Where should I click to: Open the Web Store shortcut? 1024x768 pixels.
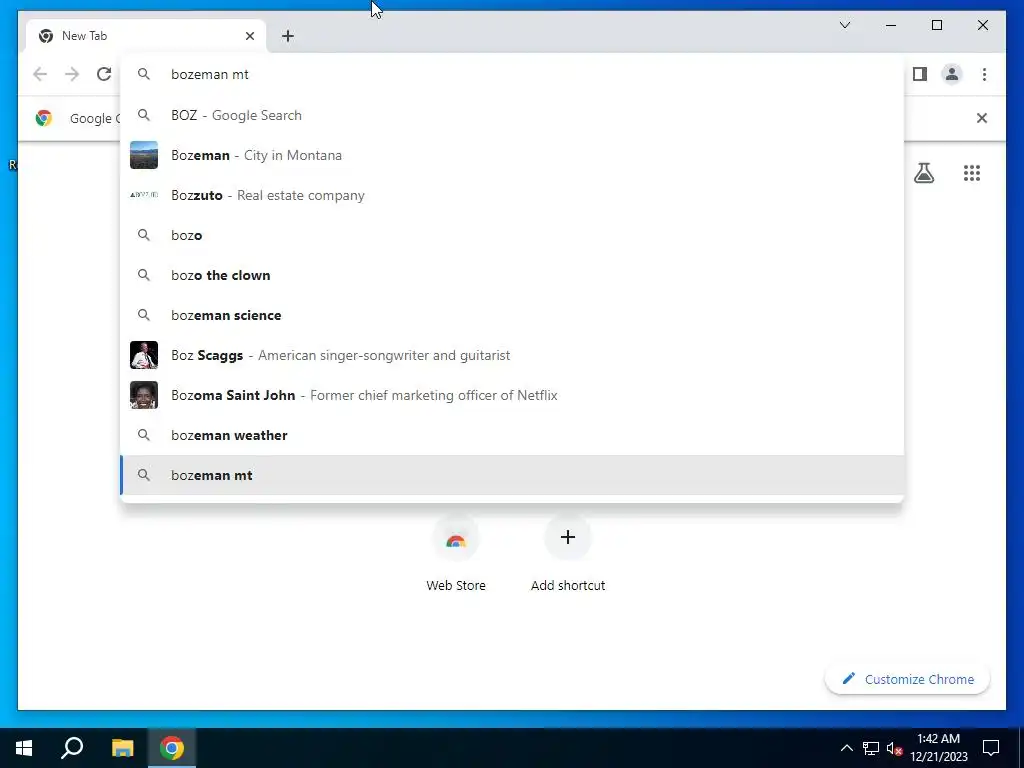click(456, 554)
